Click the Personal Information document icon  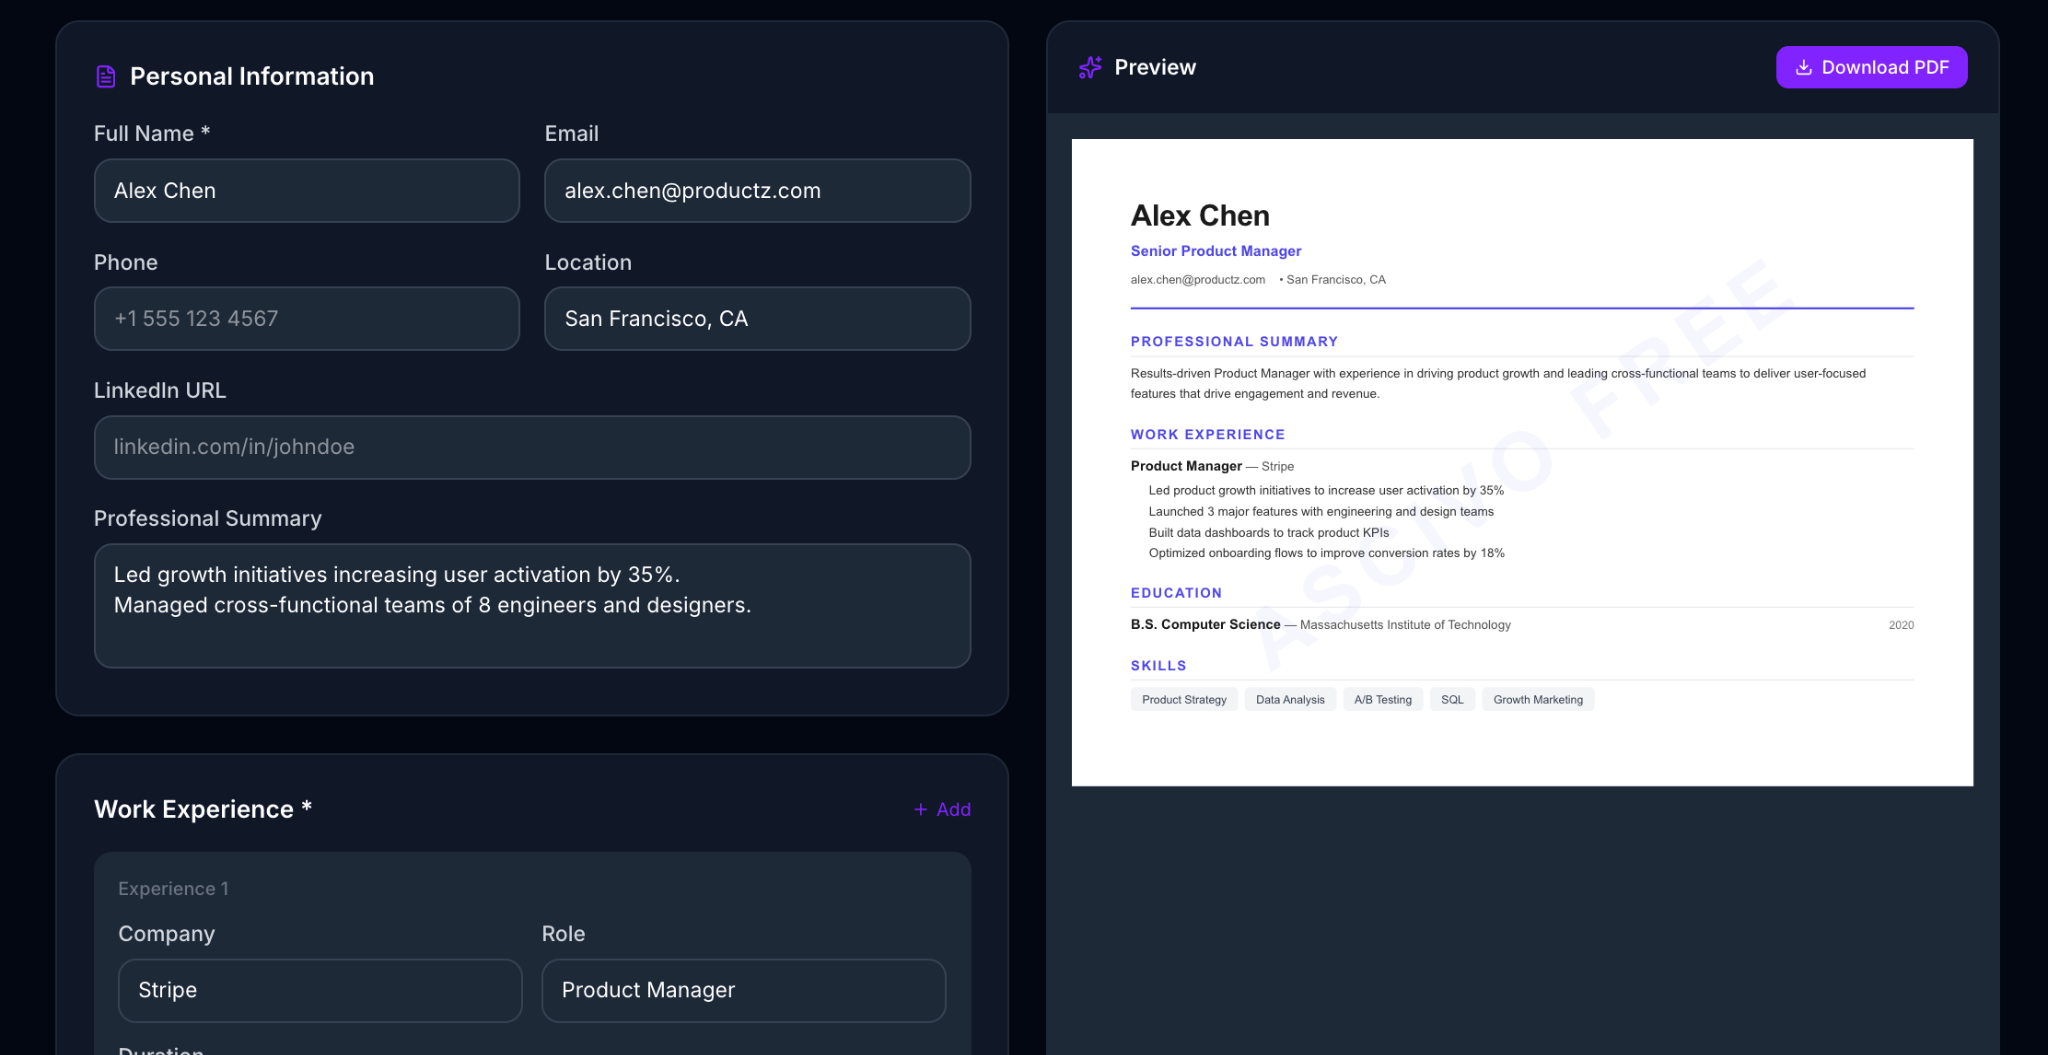tap(106, 75)
